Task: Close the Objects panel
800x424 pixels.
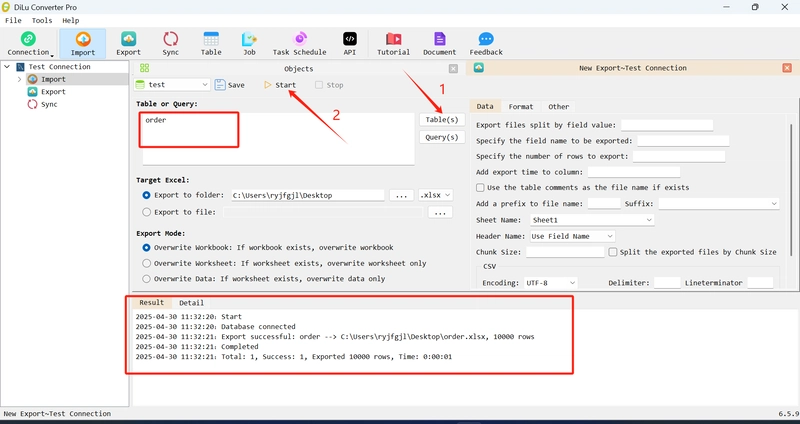Action: click(453, 68)
